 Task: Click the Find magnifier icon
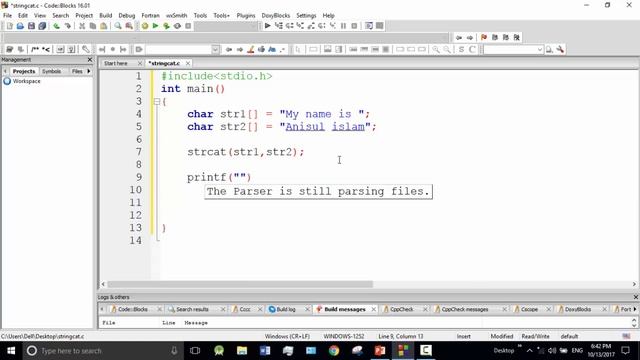[x=118, y=26]
